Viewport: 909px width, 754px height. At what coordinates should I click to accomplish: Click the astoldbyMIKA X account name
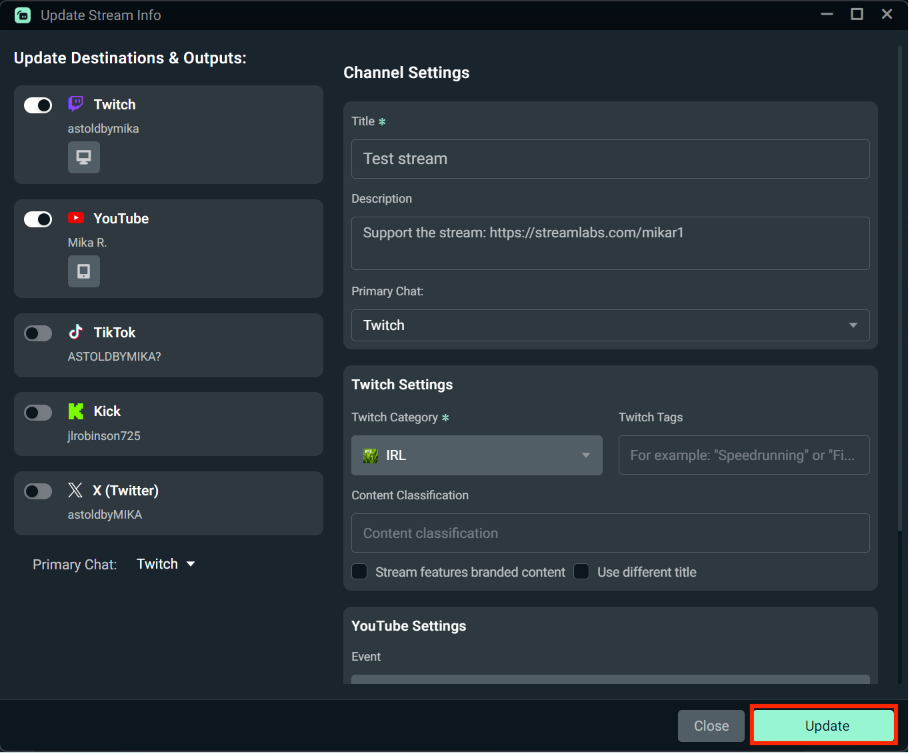105,515
